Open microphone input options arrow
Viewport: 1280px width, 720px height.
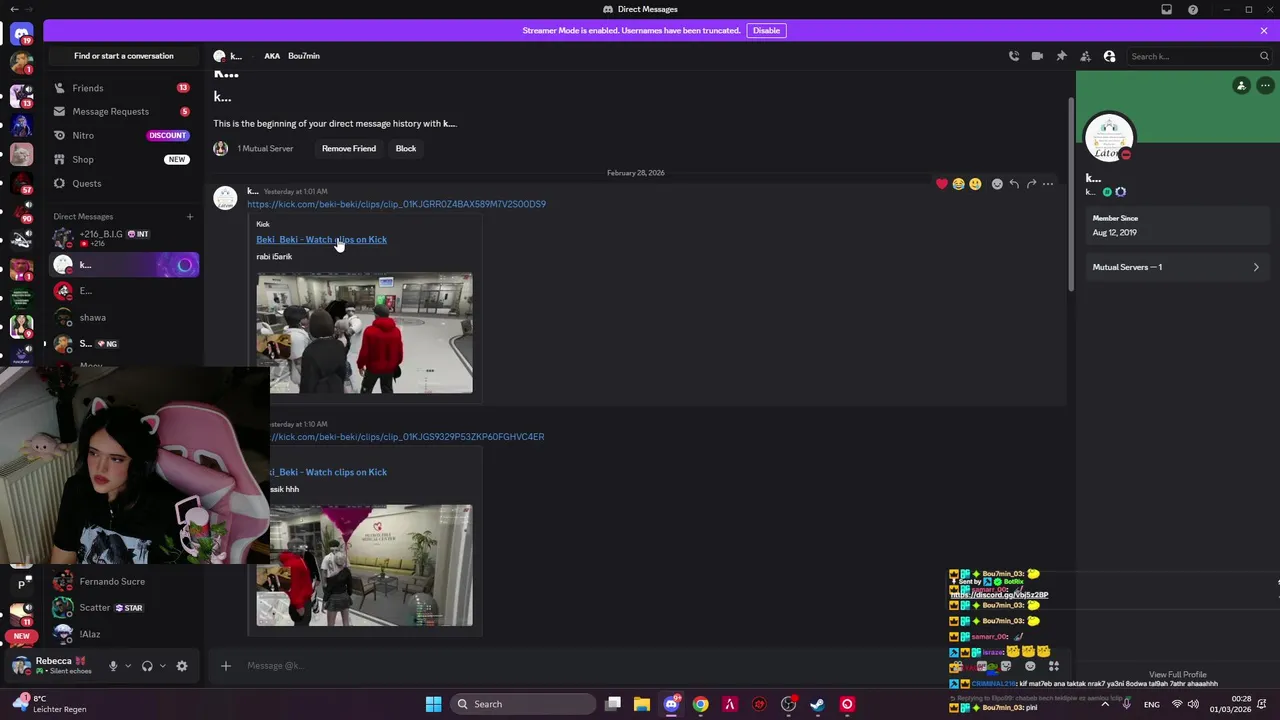(x=127, y=666)
